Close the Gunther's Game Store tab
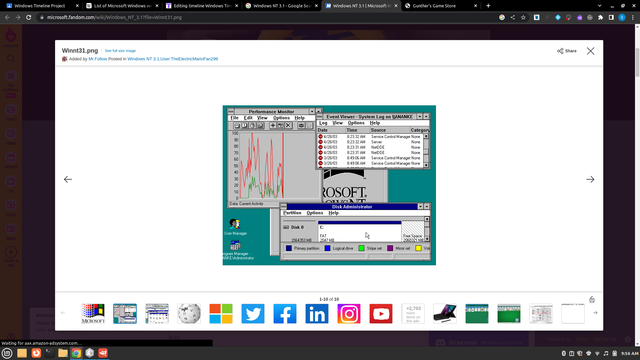The width and height of the screenshot is (640, 360). tap(476, 6)
